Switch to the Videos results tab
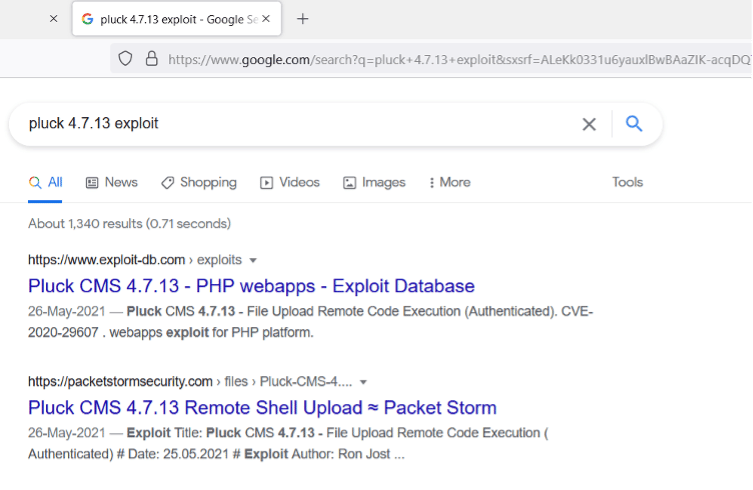 (x=290, y=182)
